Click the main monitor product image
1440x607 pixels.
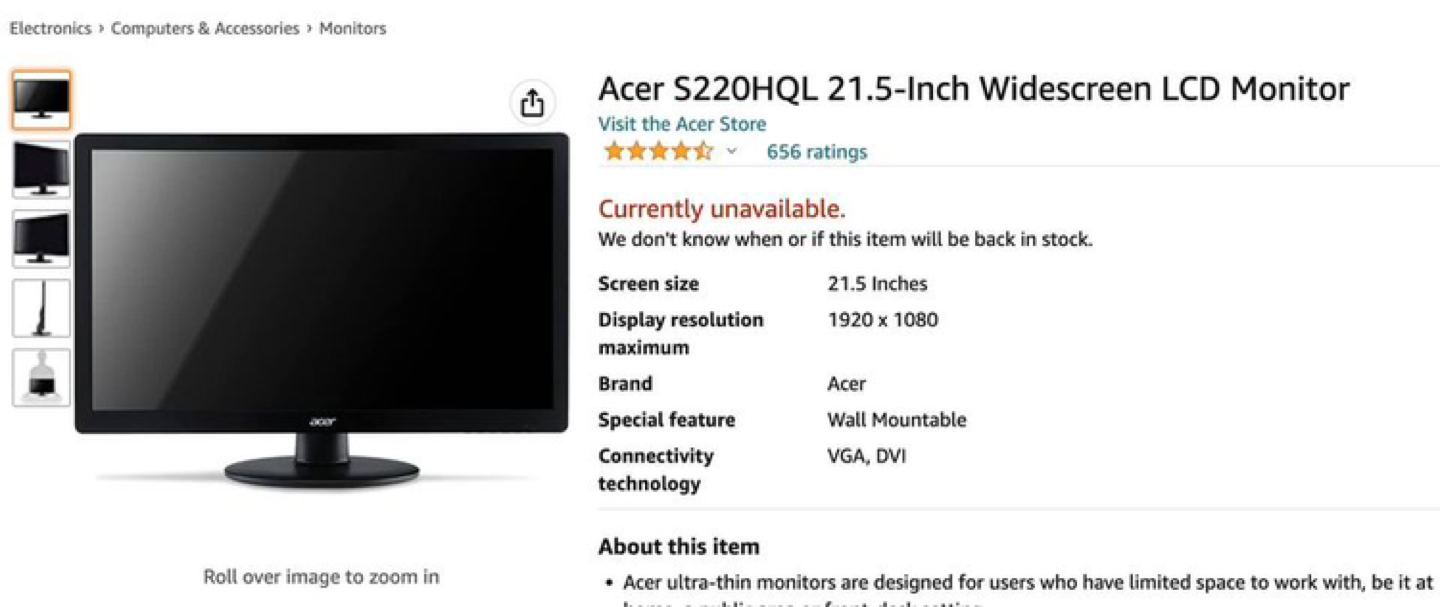point(321,310)
